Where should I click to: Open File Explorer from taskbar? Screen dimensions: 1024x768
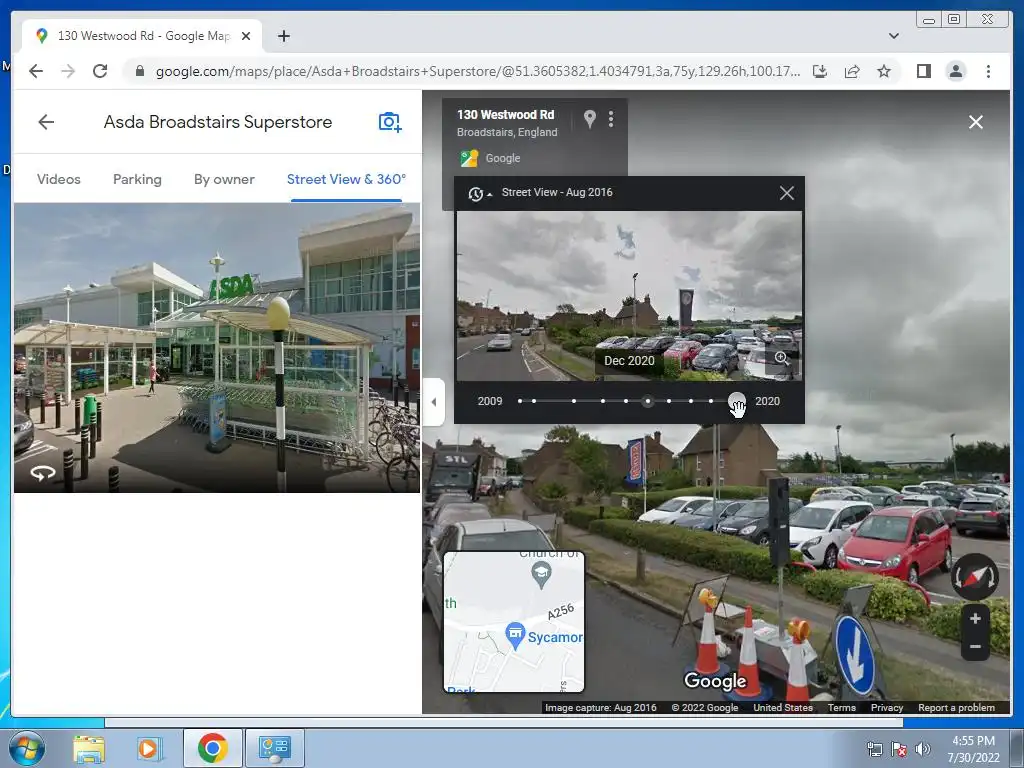[89, 748]
